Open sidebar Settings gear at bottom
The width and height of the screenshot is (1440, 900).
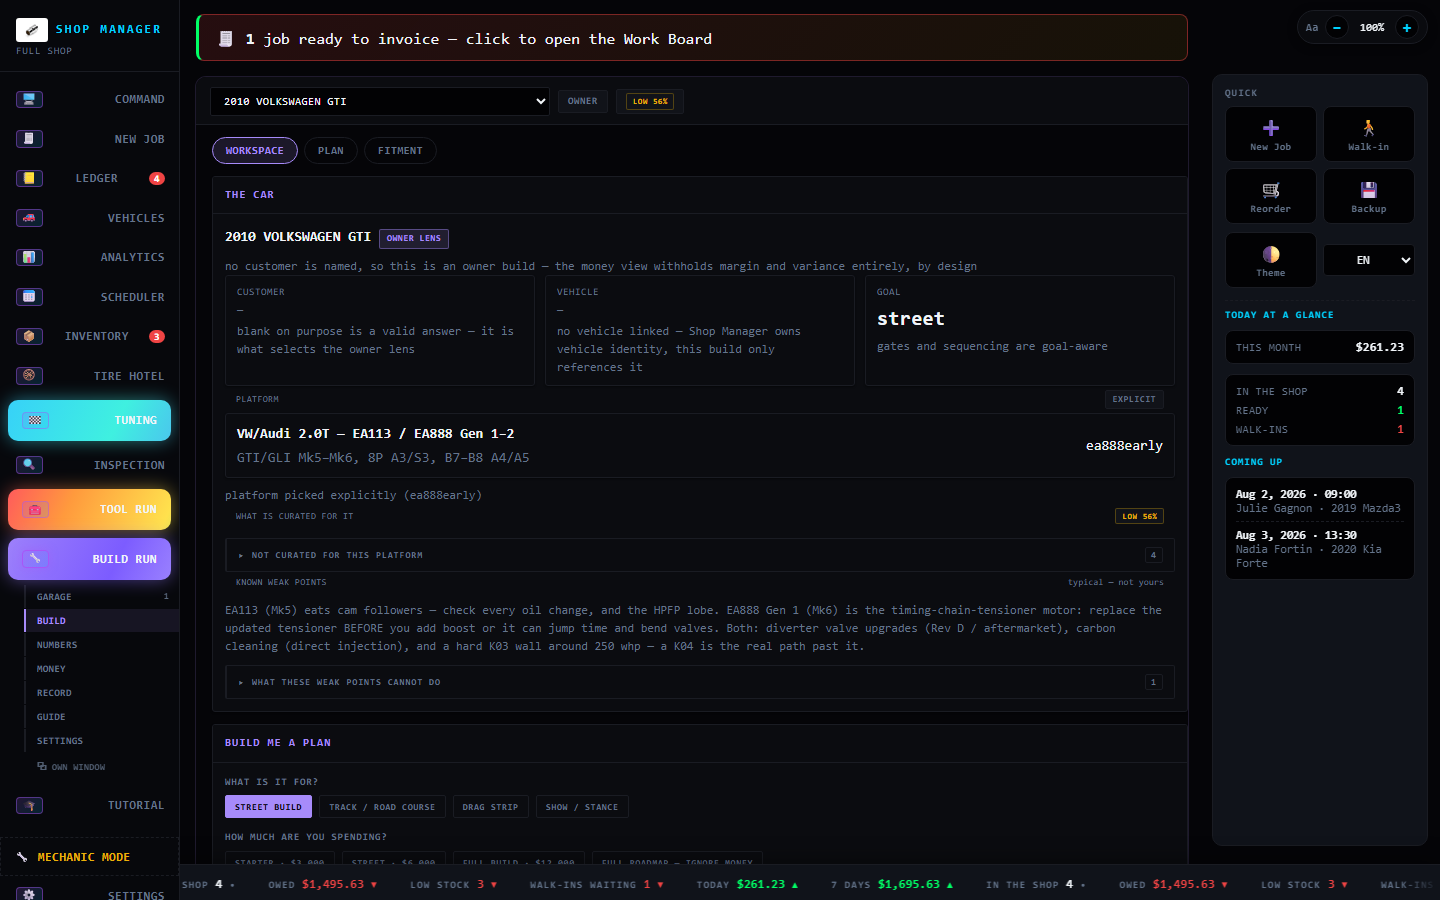(29, 894)
